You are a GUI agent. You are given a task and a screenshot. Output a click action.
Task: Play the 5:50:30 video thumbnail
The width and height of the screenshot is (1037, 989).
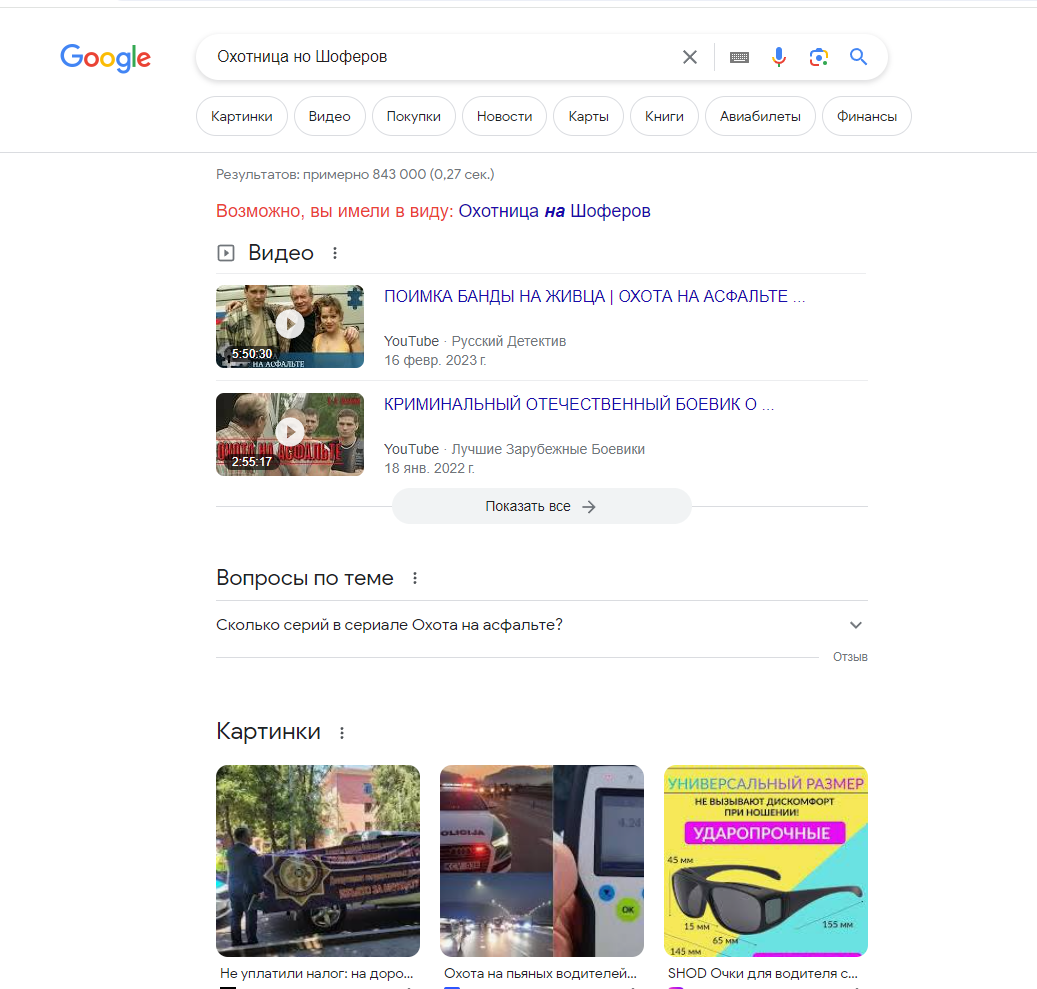coord(290,326)
